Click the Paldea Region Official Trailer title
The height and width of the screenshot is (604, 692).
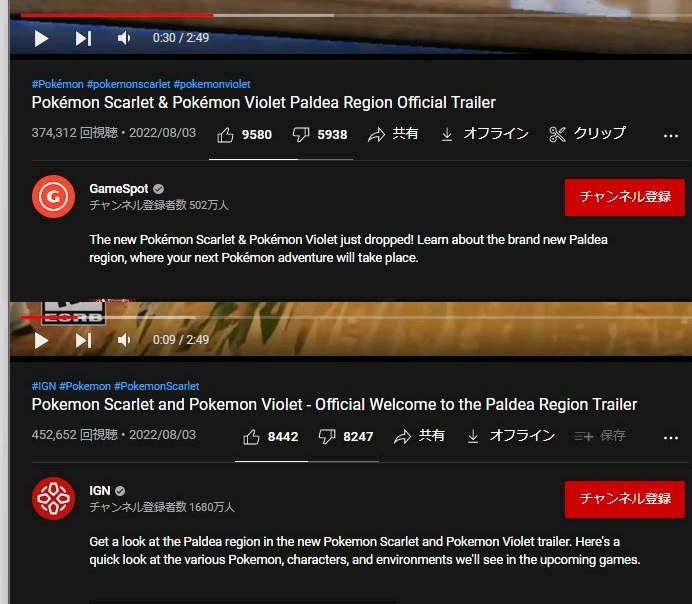tap(263, 102)
